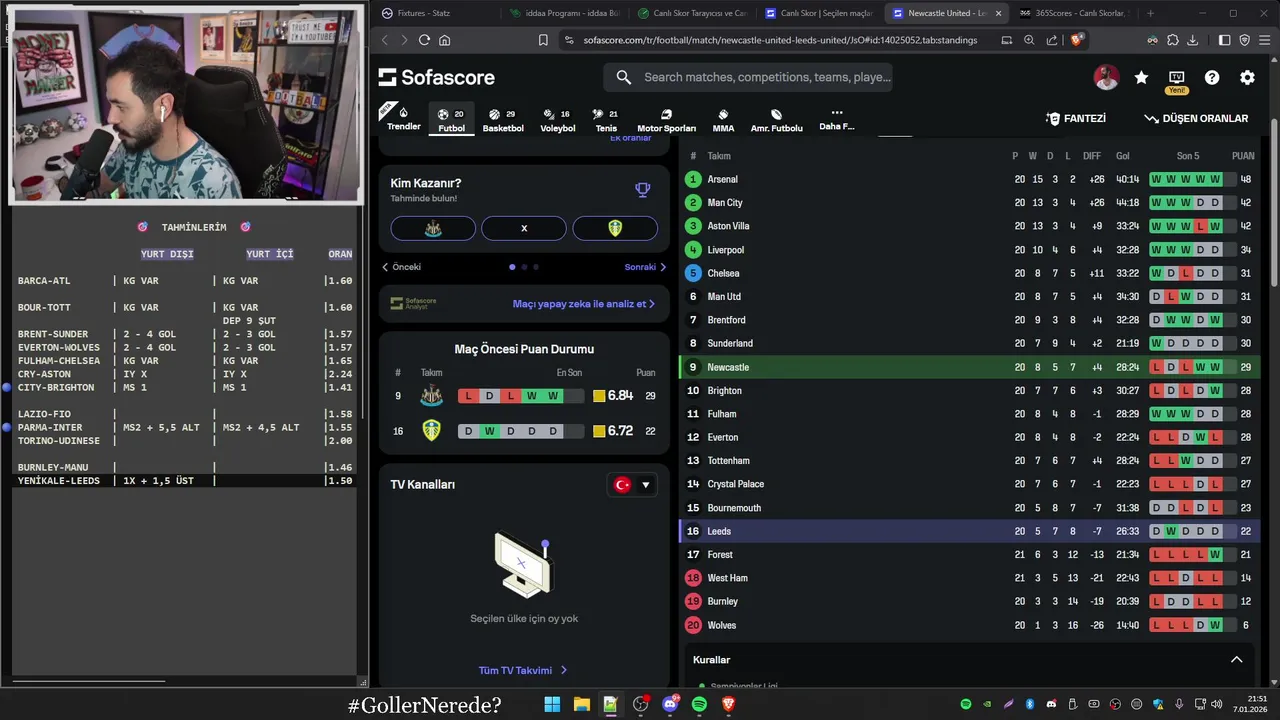Open Brave browser taskbar icon
1280x720 pixels.
(x=729, y=704)
